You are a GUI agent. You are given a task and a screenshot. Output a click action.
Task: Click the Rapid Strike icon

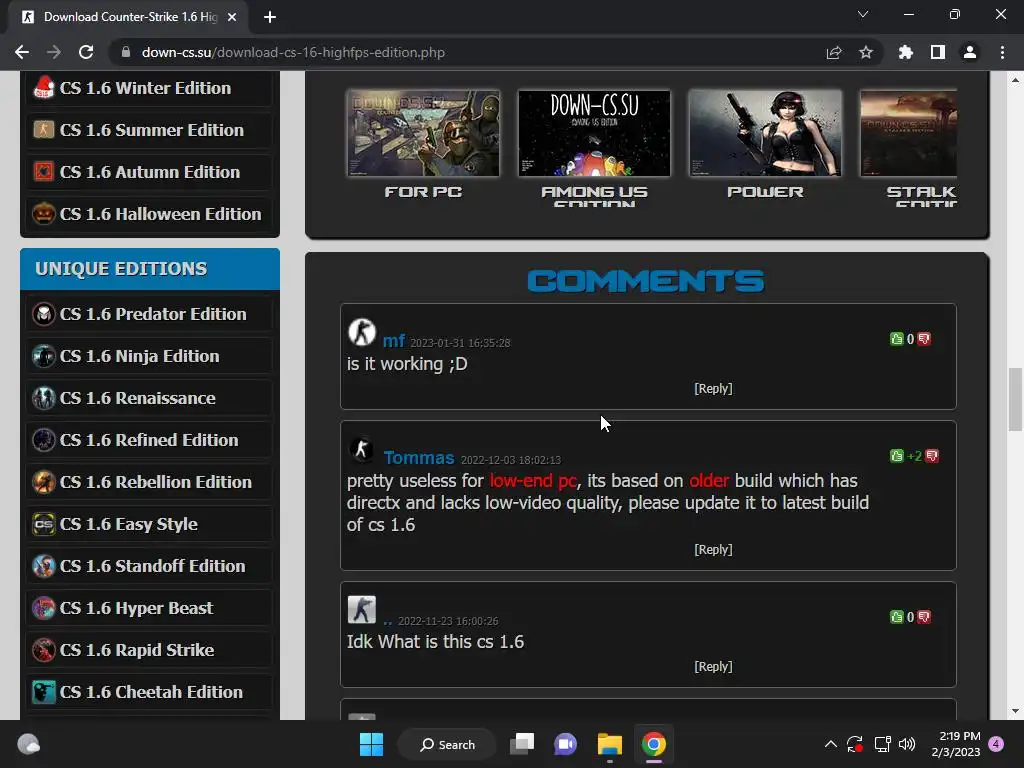(x=44, y=650)
